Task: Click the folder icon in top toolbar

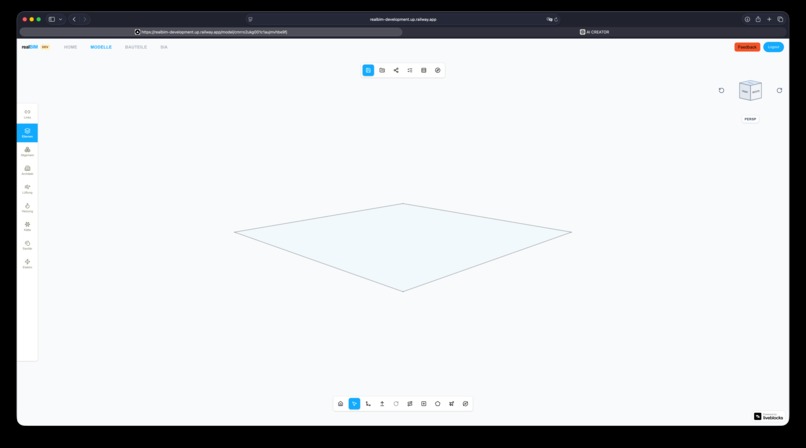Action: point(382,70)
